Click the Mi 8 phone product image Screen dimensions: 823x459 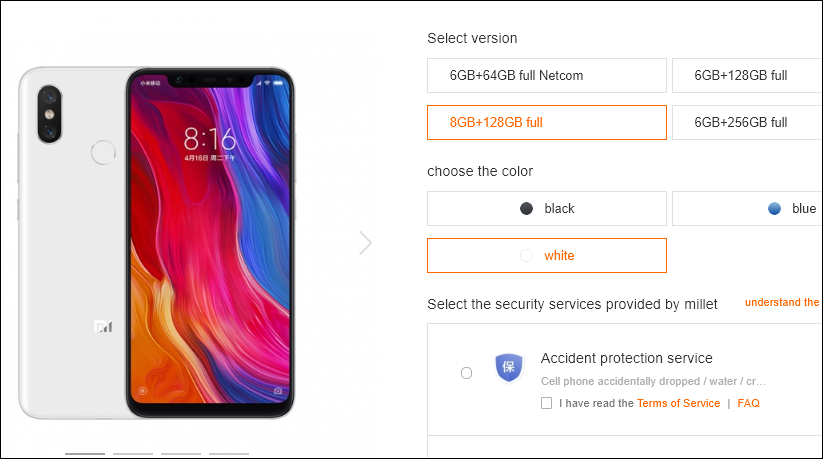point(157,242)
